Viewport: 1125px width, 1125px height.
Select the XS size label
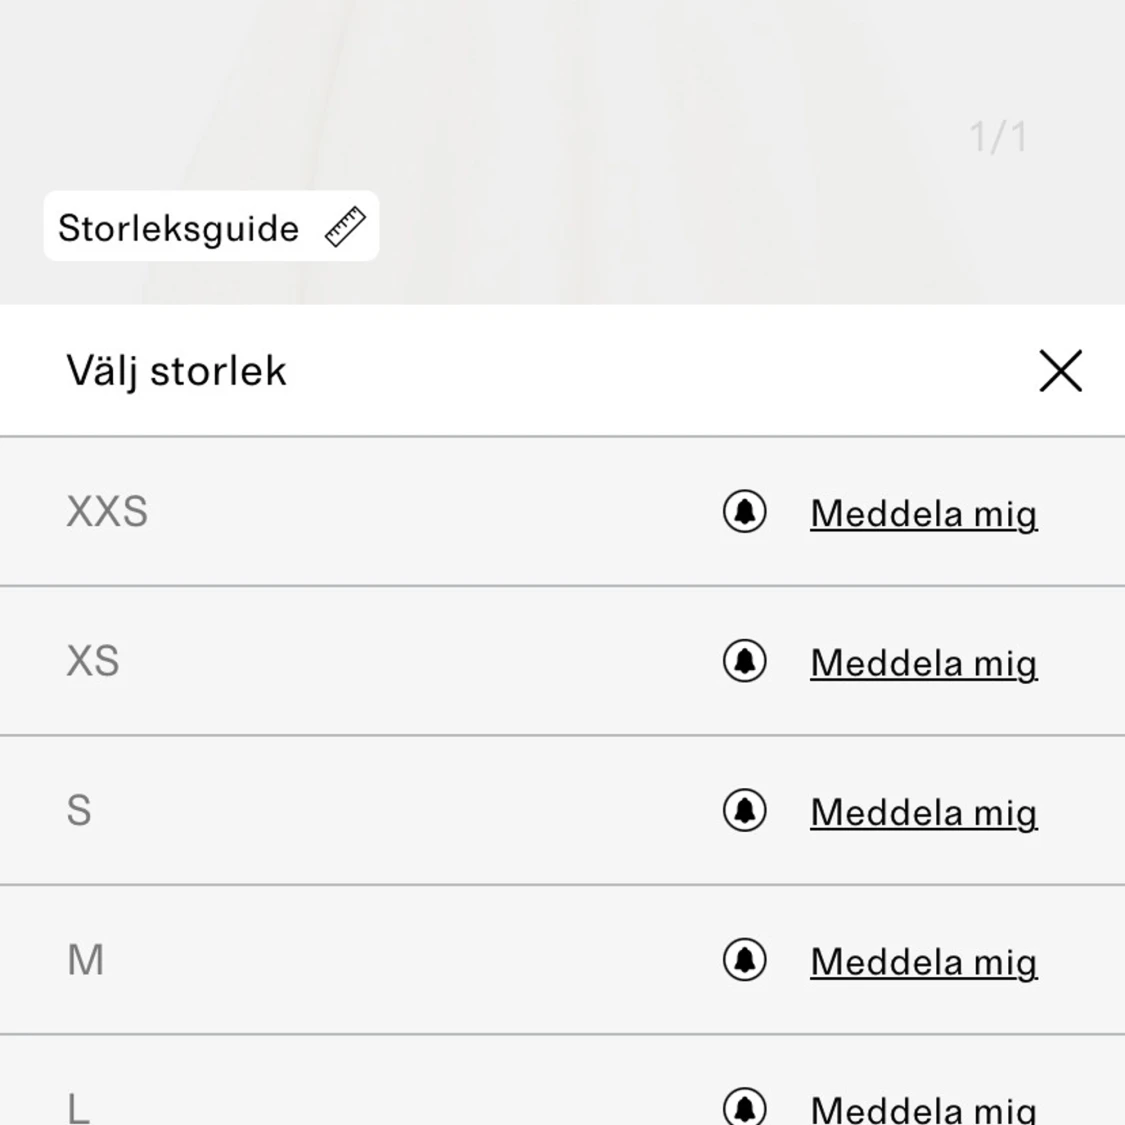pos(93,661)
